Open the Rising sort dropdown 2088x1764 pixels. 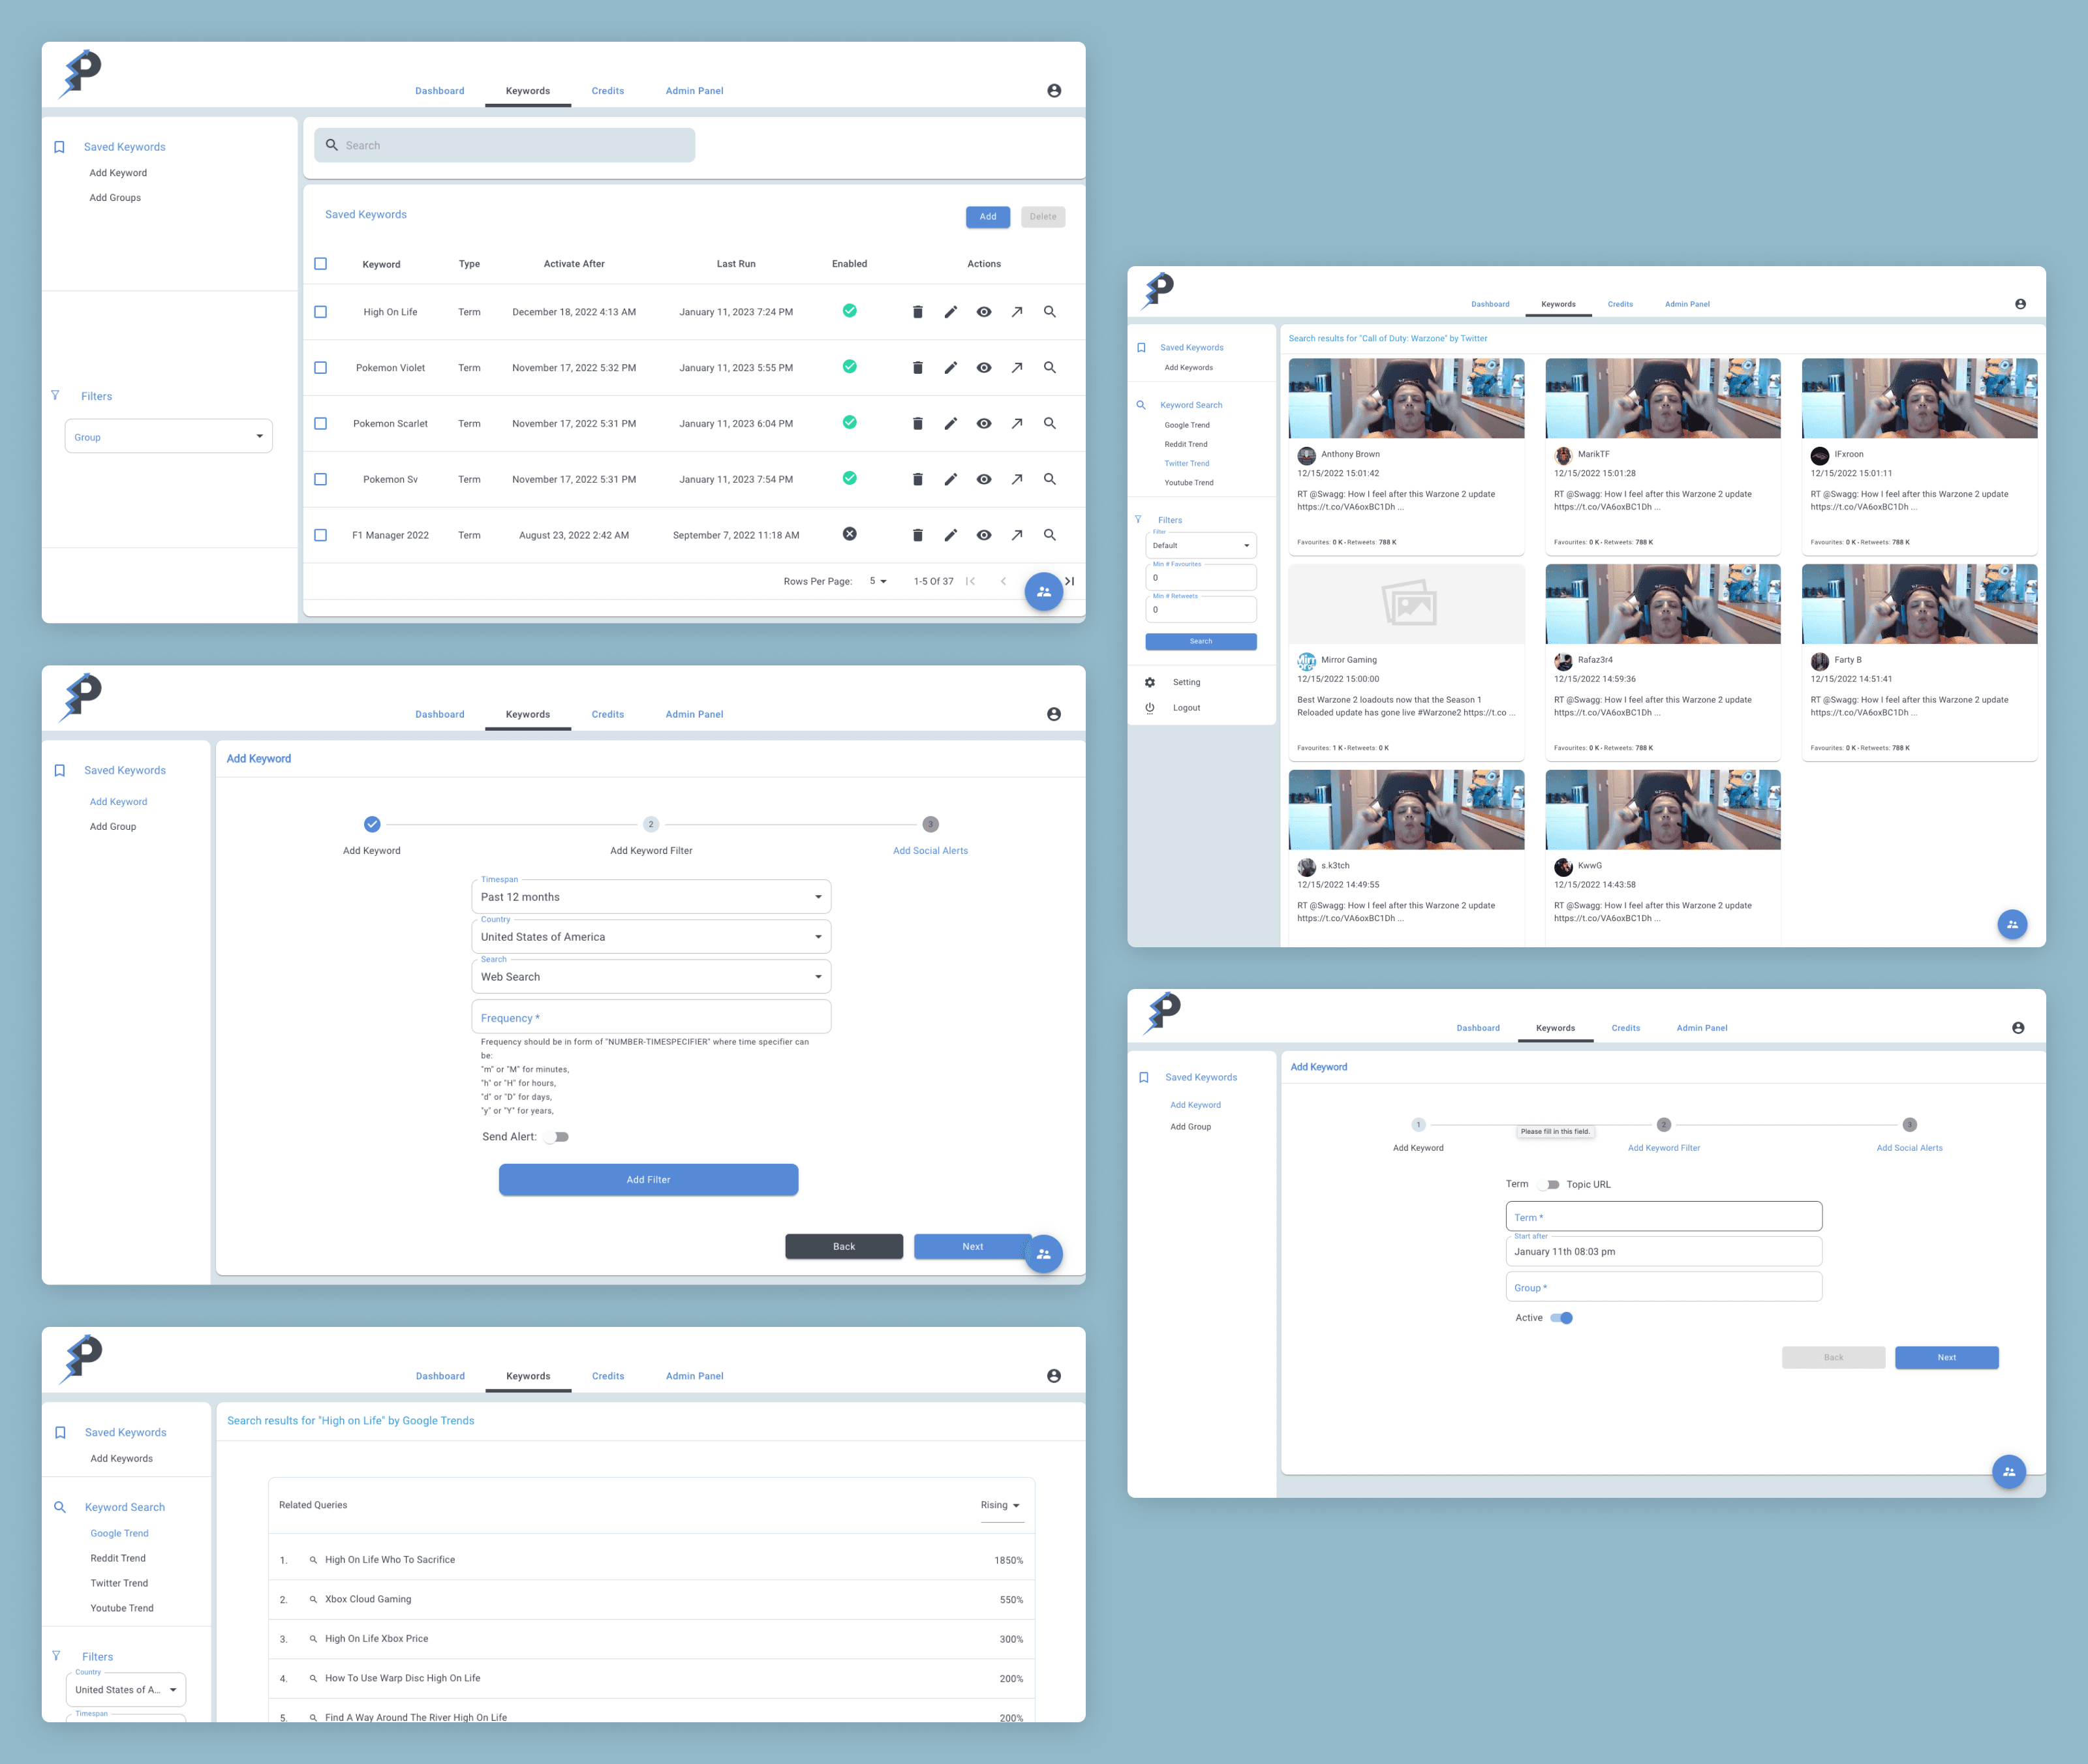(1000, 1505)
